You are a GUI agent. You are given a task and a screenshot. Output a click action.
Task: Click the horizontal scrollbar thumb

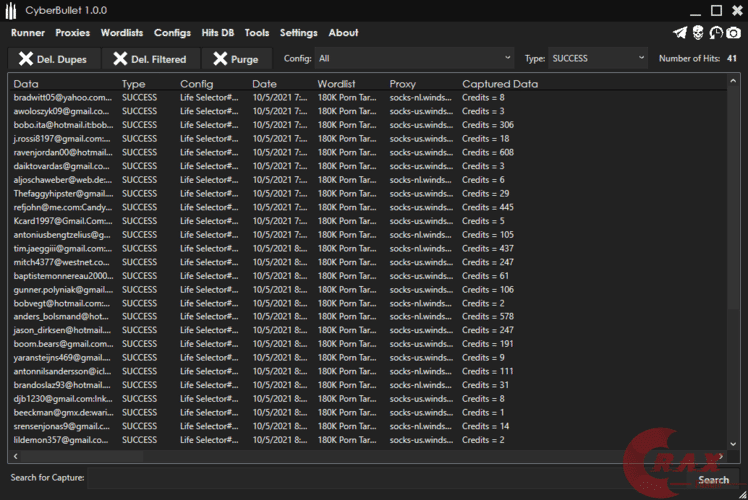(x=82, y=456)
